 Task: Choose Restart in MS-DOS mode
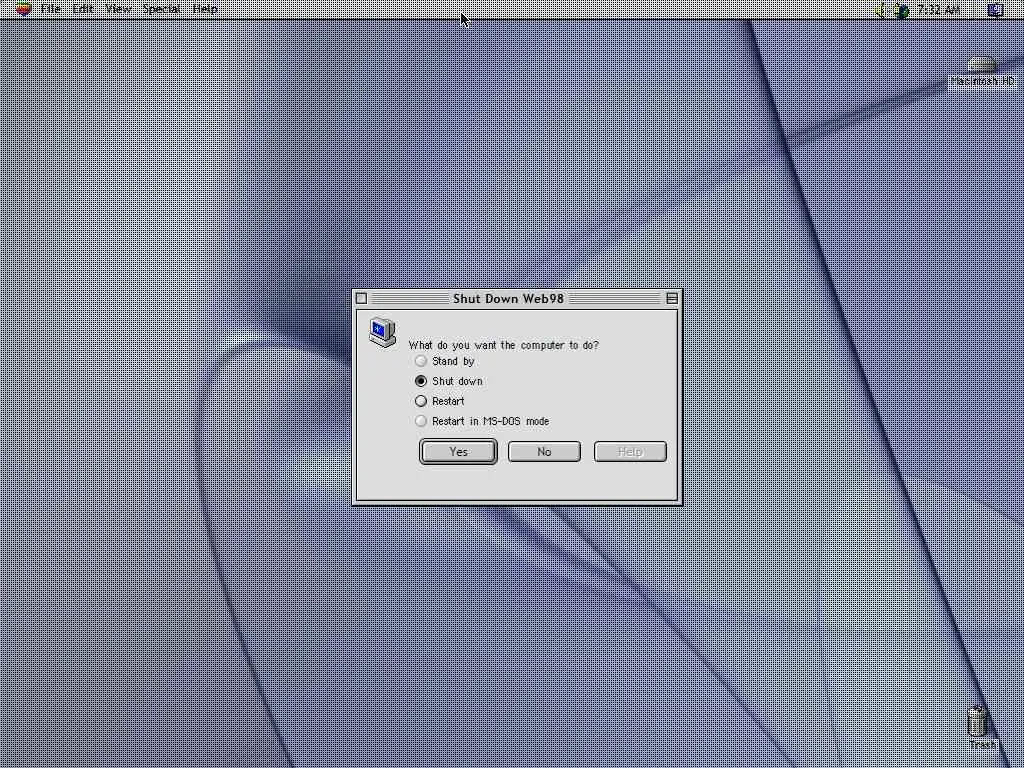pyautogui.click(x=482, y=421)
